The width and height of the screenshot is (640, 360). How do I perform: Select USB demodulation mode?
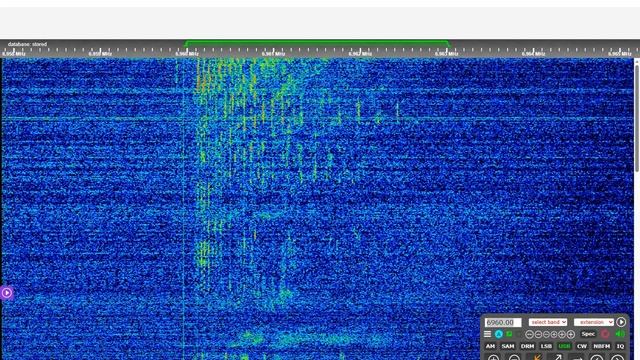pyautogui.click(x=564, y=346)
